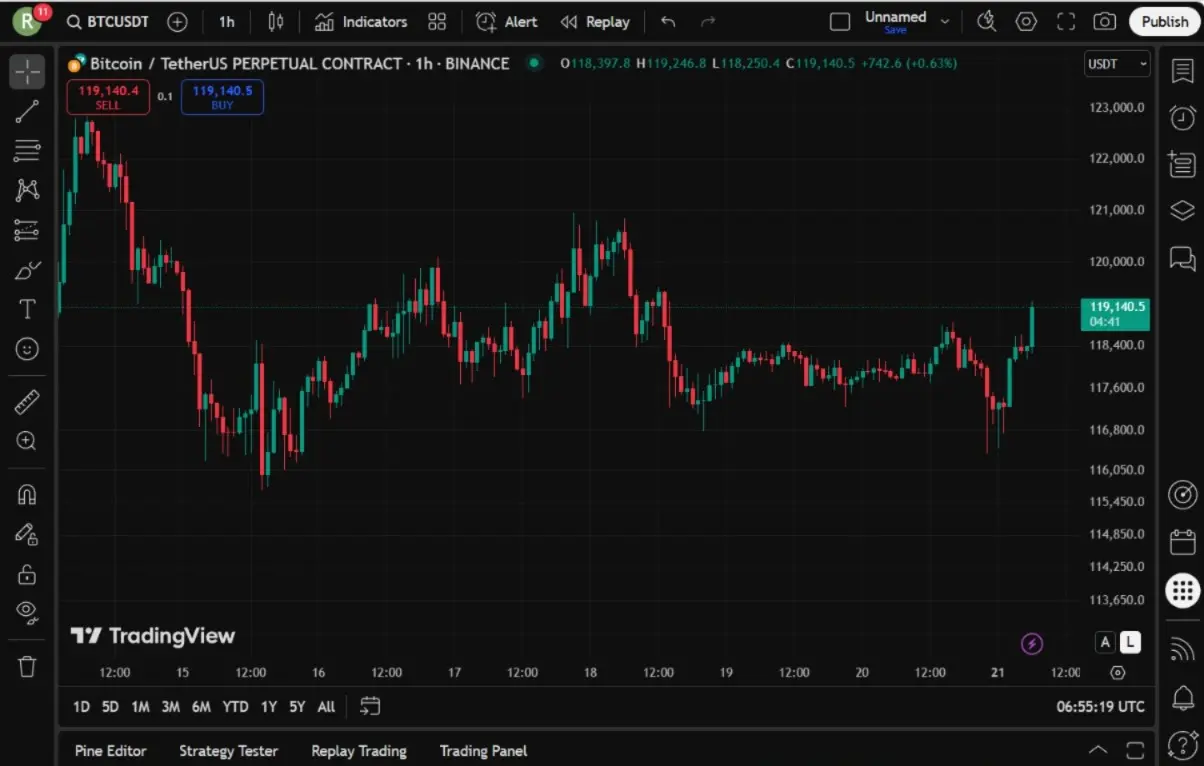The image size is (1204, 766).
Task: Open the streams broadcast icon
Action: pos(1182,650)
